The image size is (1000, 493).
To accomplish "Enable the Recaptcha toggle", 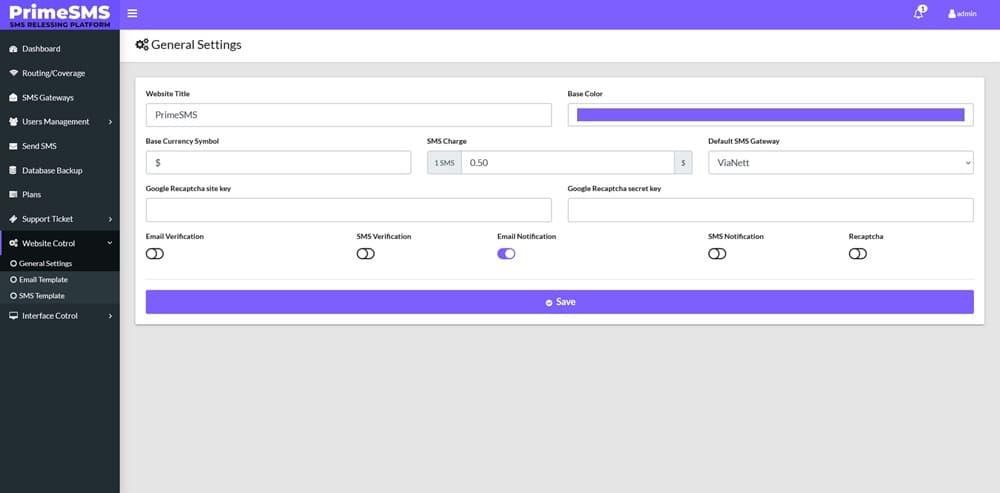I will coord(858,254).
